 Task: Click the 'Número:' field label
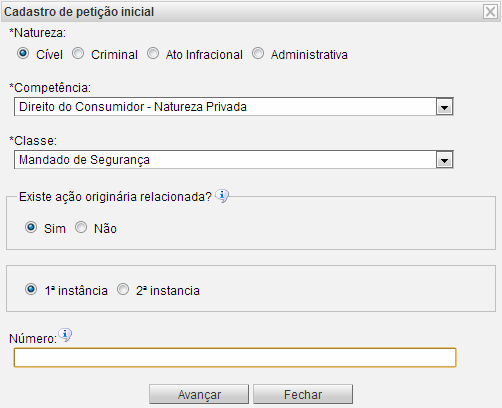coord(33,339)
